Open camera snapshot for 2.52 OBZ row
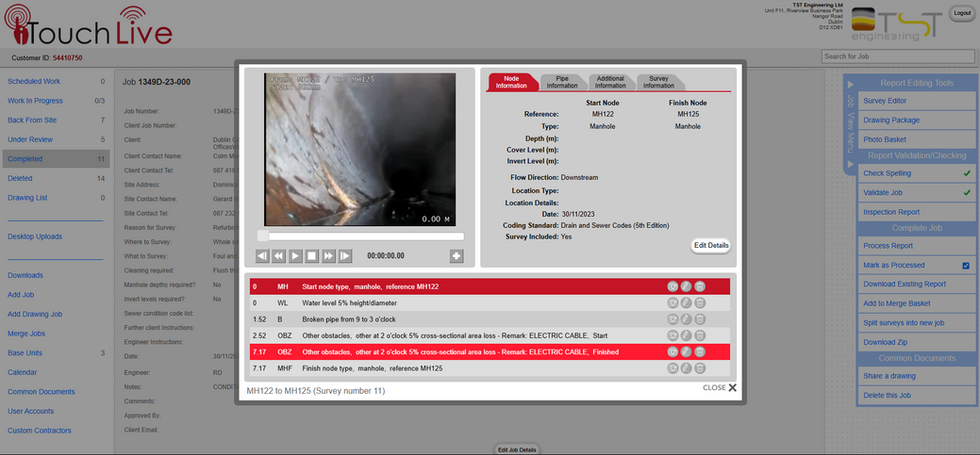The height and width of the screenshot is (455, 980). [x=673, y=336]
